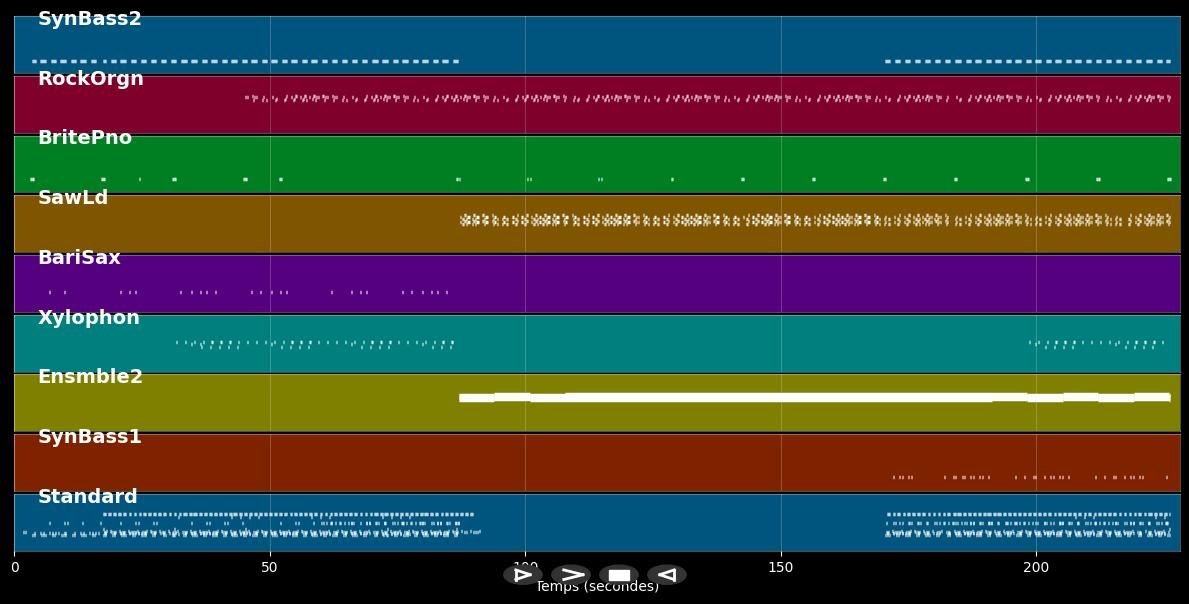Screen dimensions: 1189x604
Task: Select the Standard drum track label
Action: (x=88, y=497)
